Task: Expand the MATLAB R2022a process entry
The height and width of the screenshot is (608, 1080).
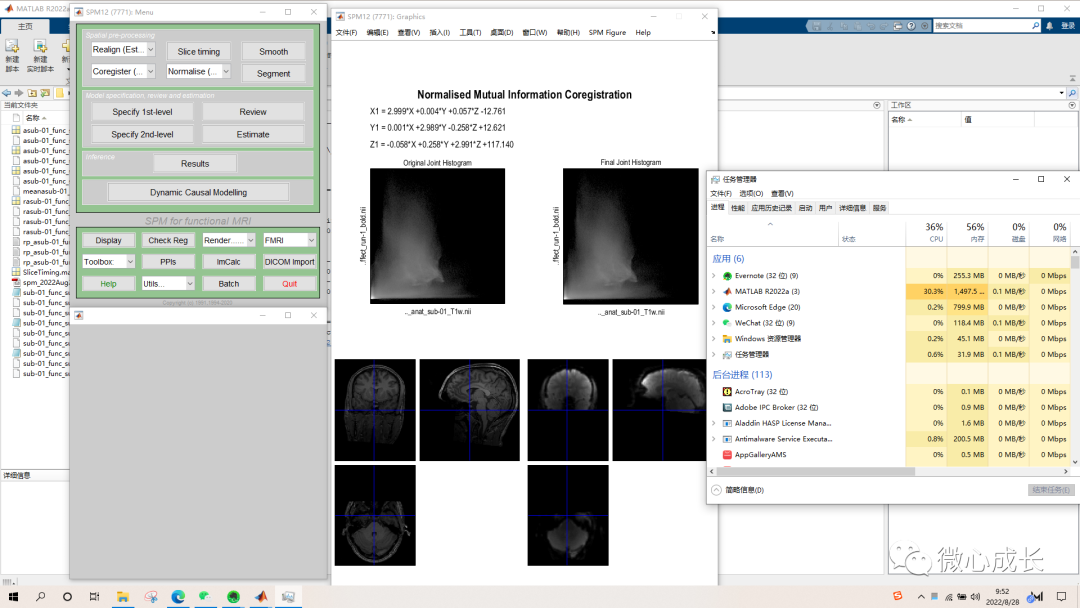Action: coord(714,291)
